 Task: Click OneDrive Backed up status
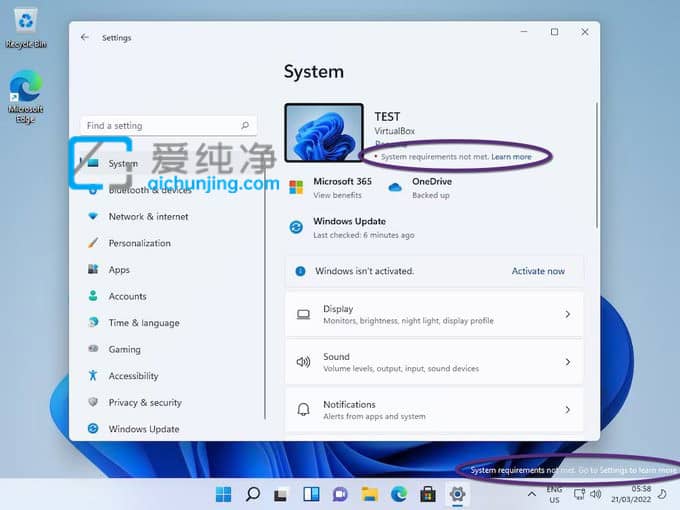[431, 195]
